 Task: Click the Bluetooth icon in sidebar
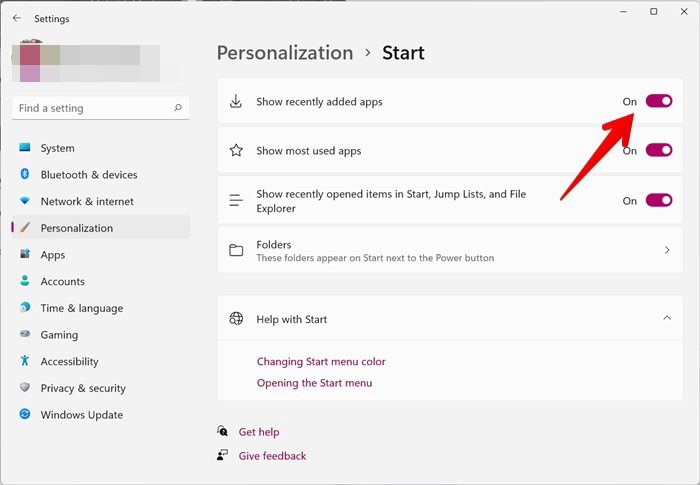[25, 174]
